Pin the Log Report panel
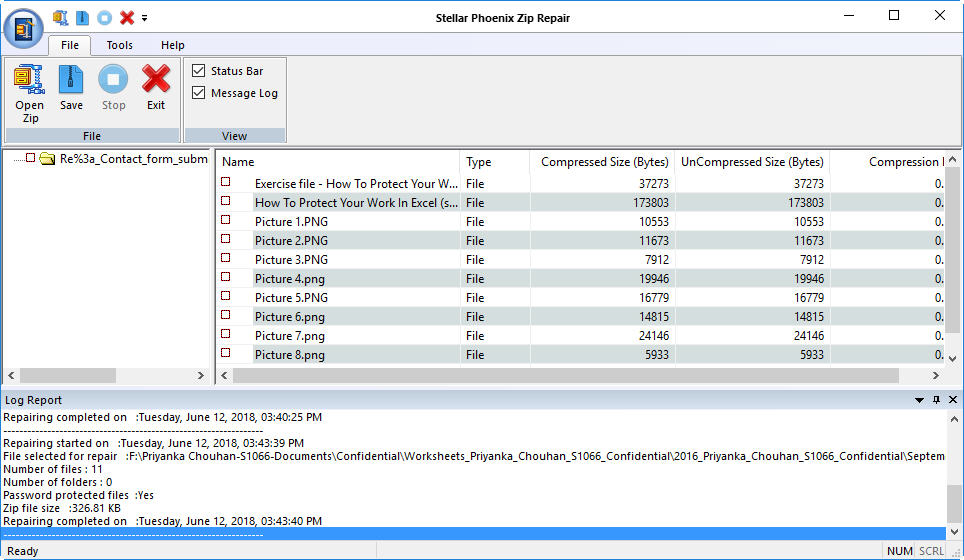Viewport: 964px width, 560px height. pos(936,400)
